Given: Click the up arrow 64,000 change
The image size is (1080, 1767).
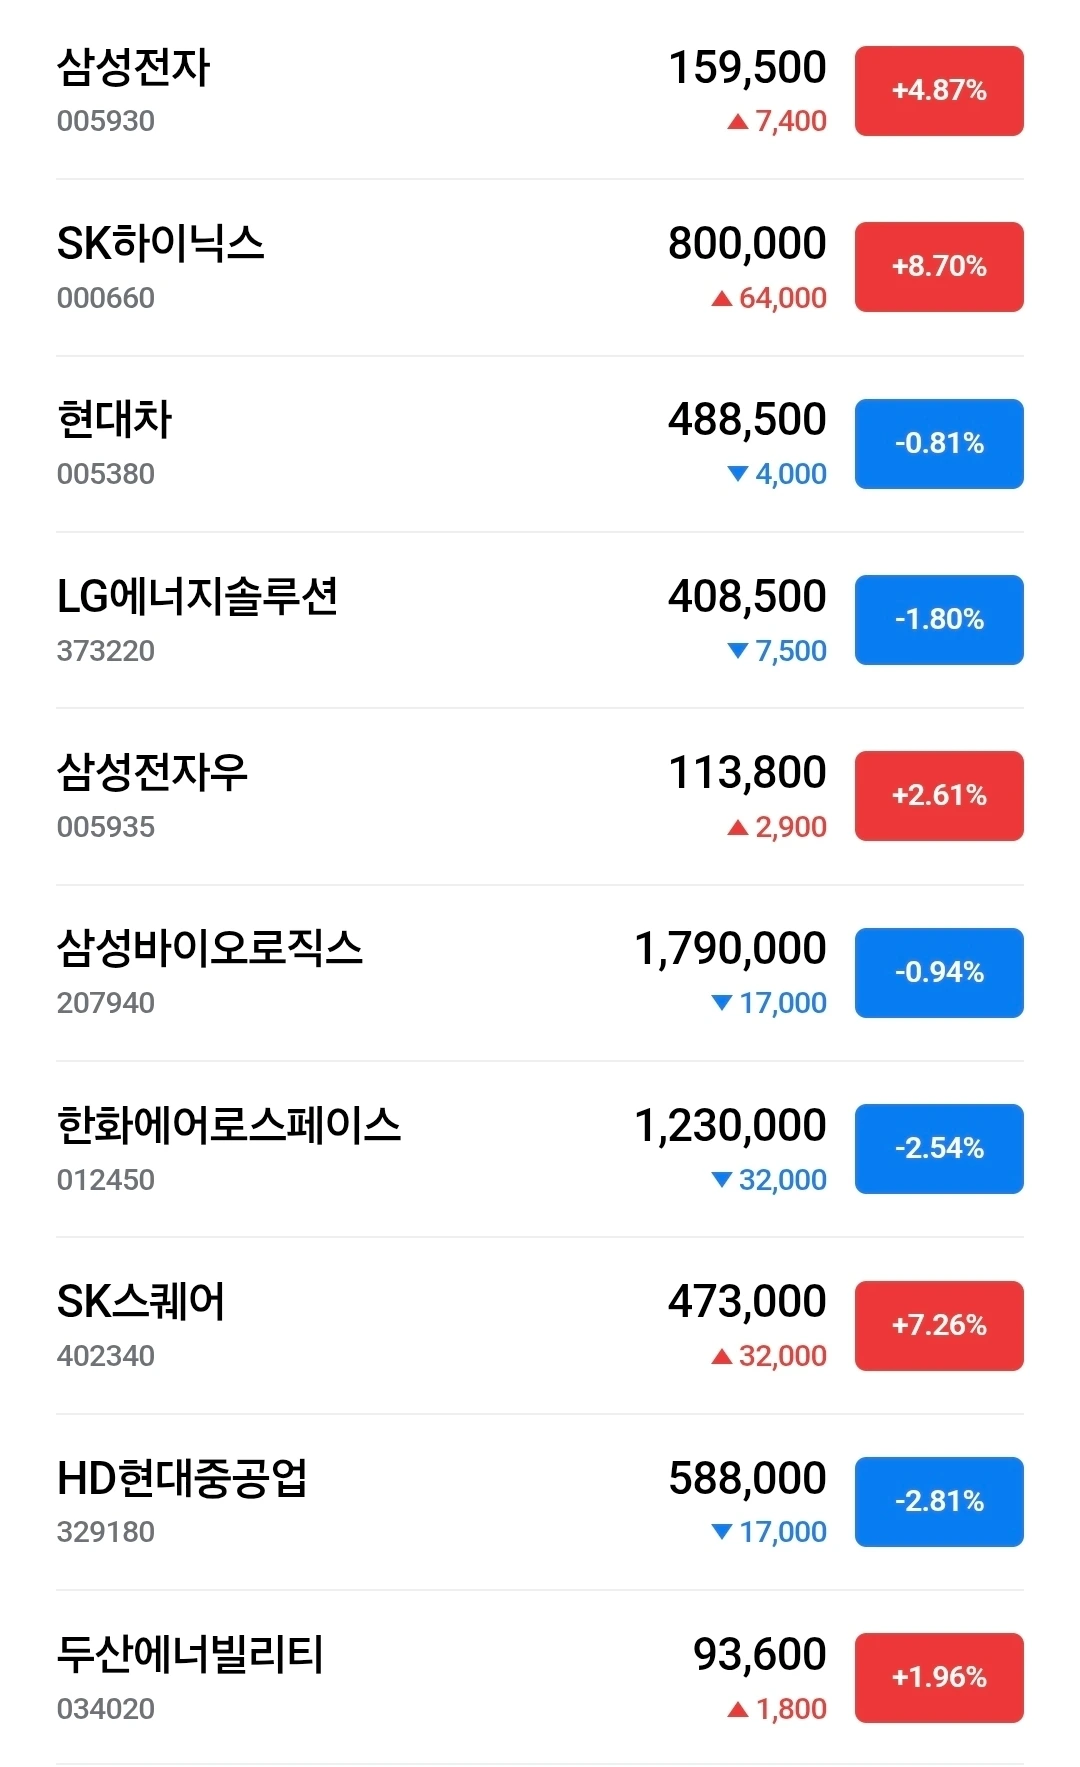Looking at the screenshot, I should tap(769, 298).
